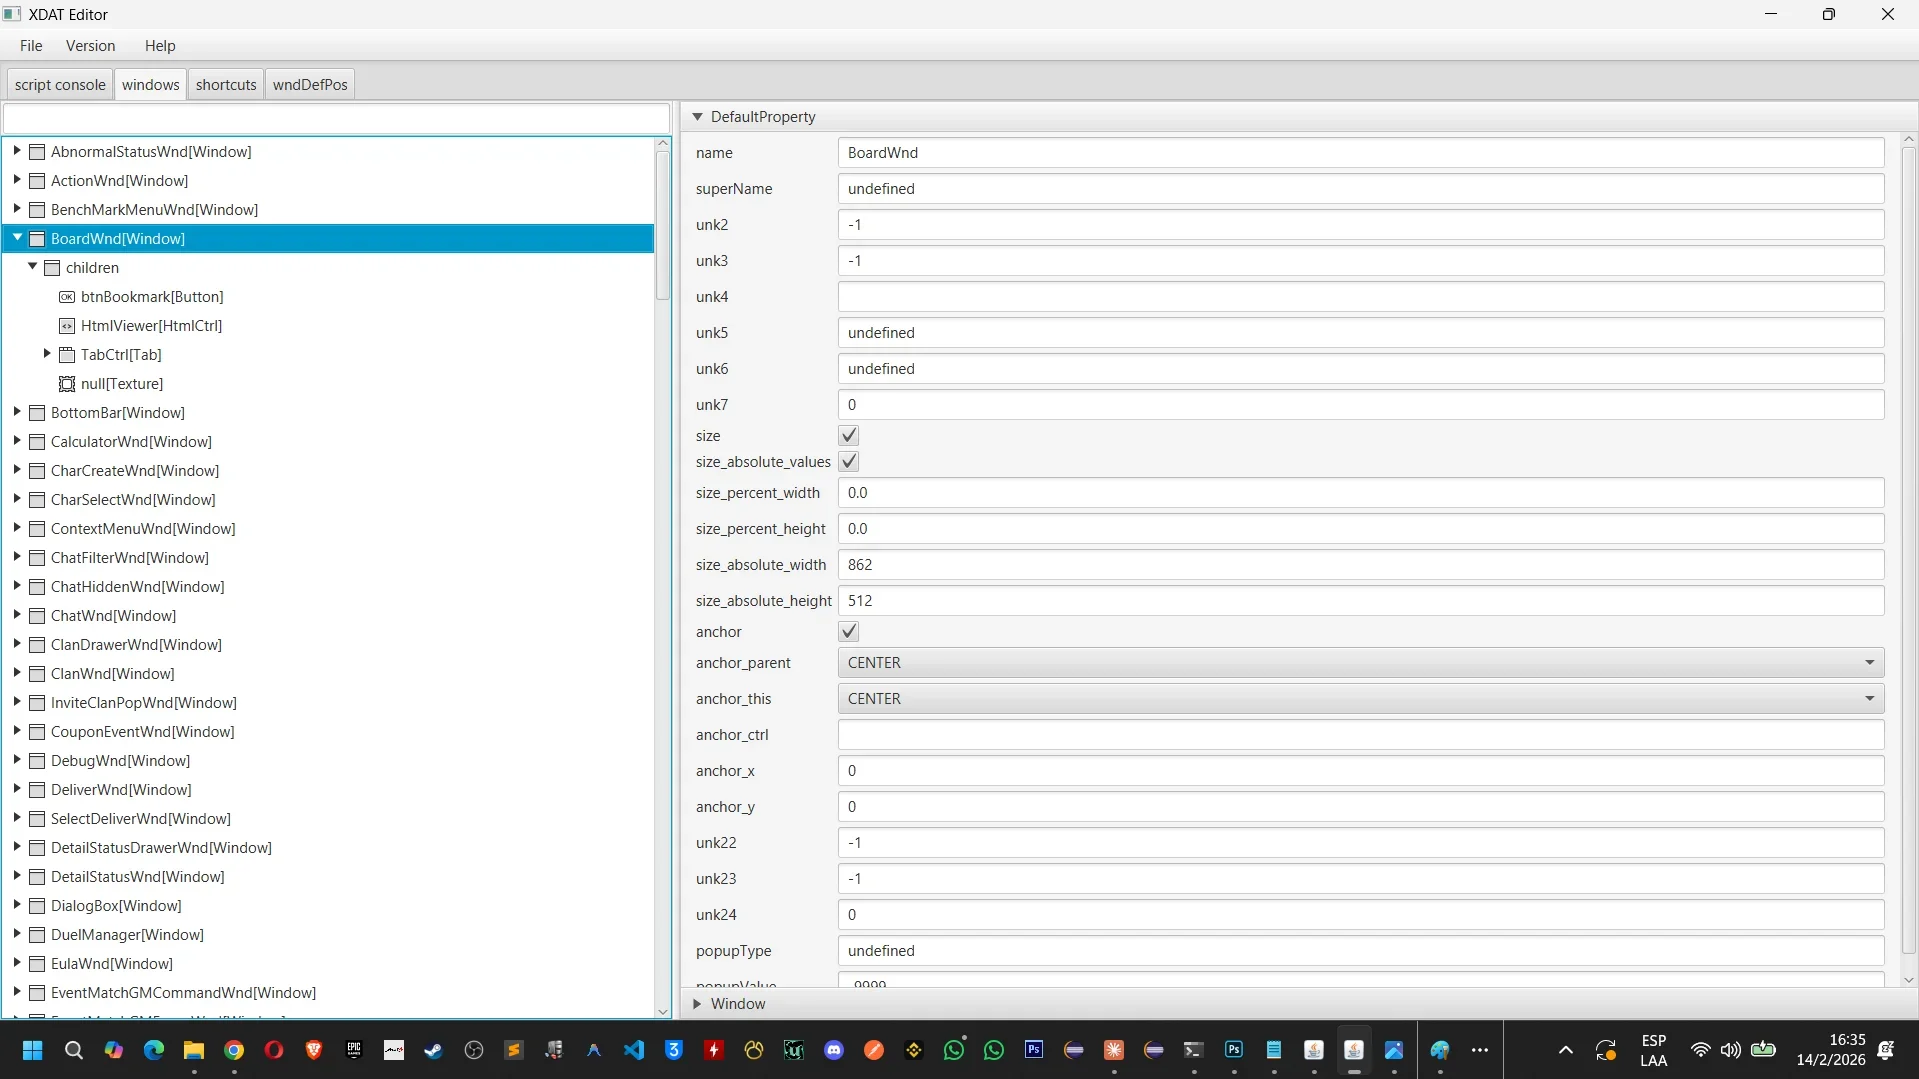Collapse the BoardWnd tree node
Screen dimensions: 1919x1079
point(17,238)
